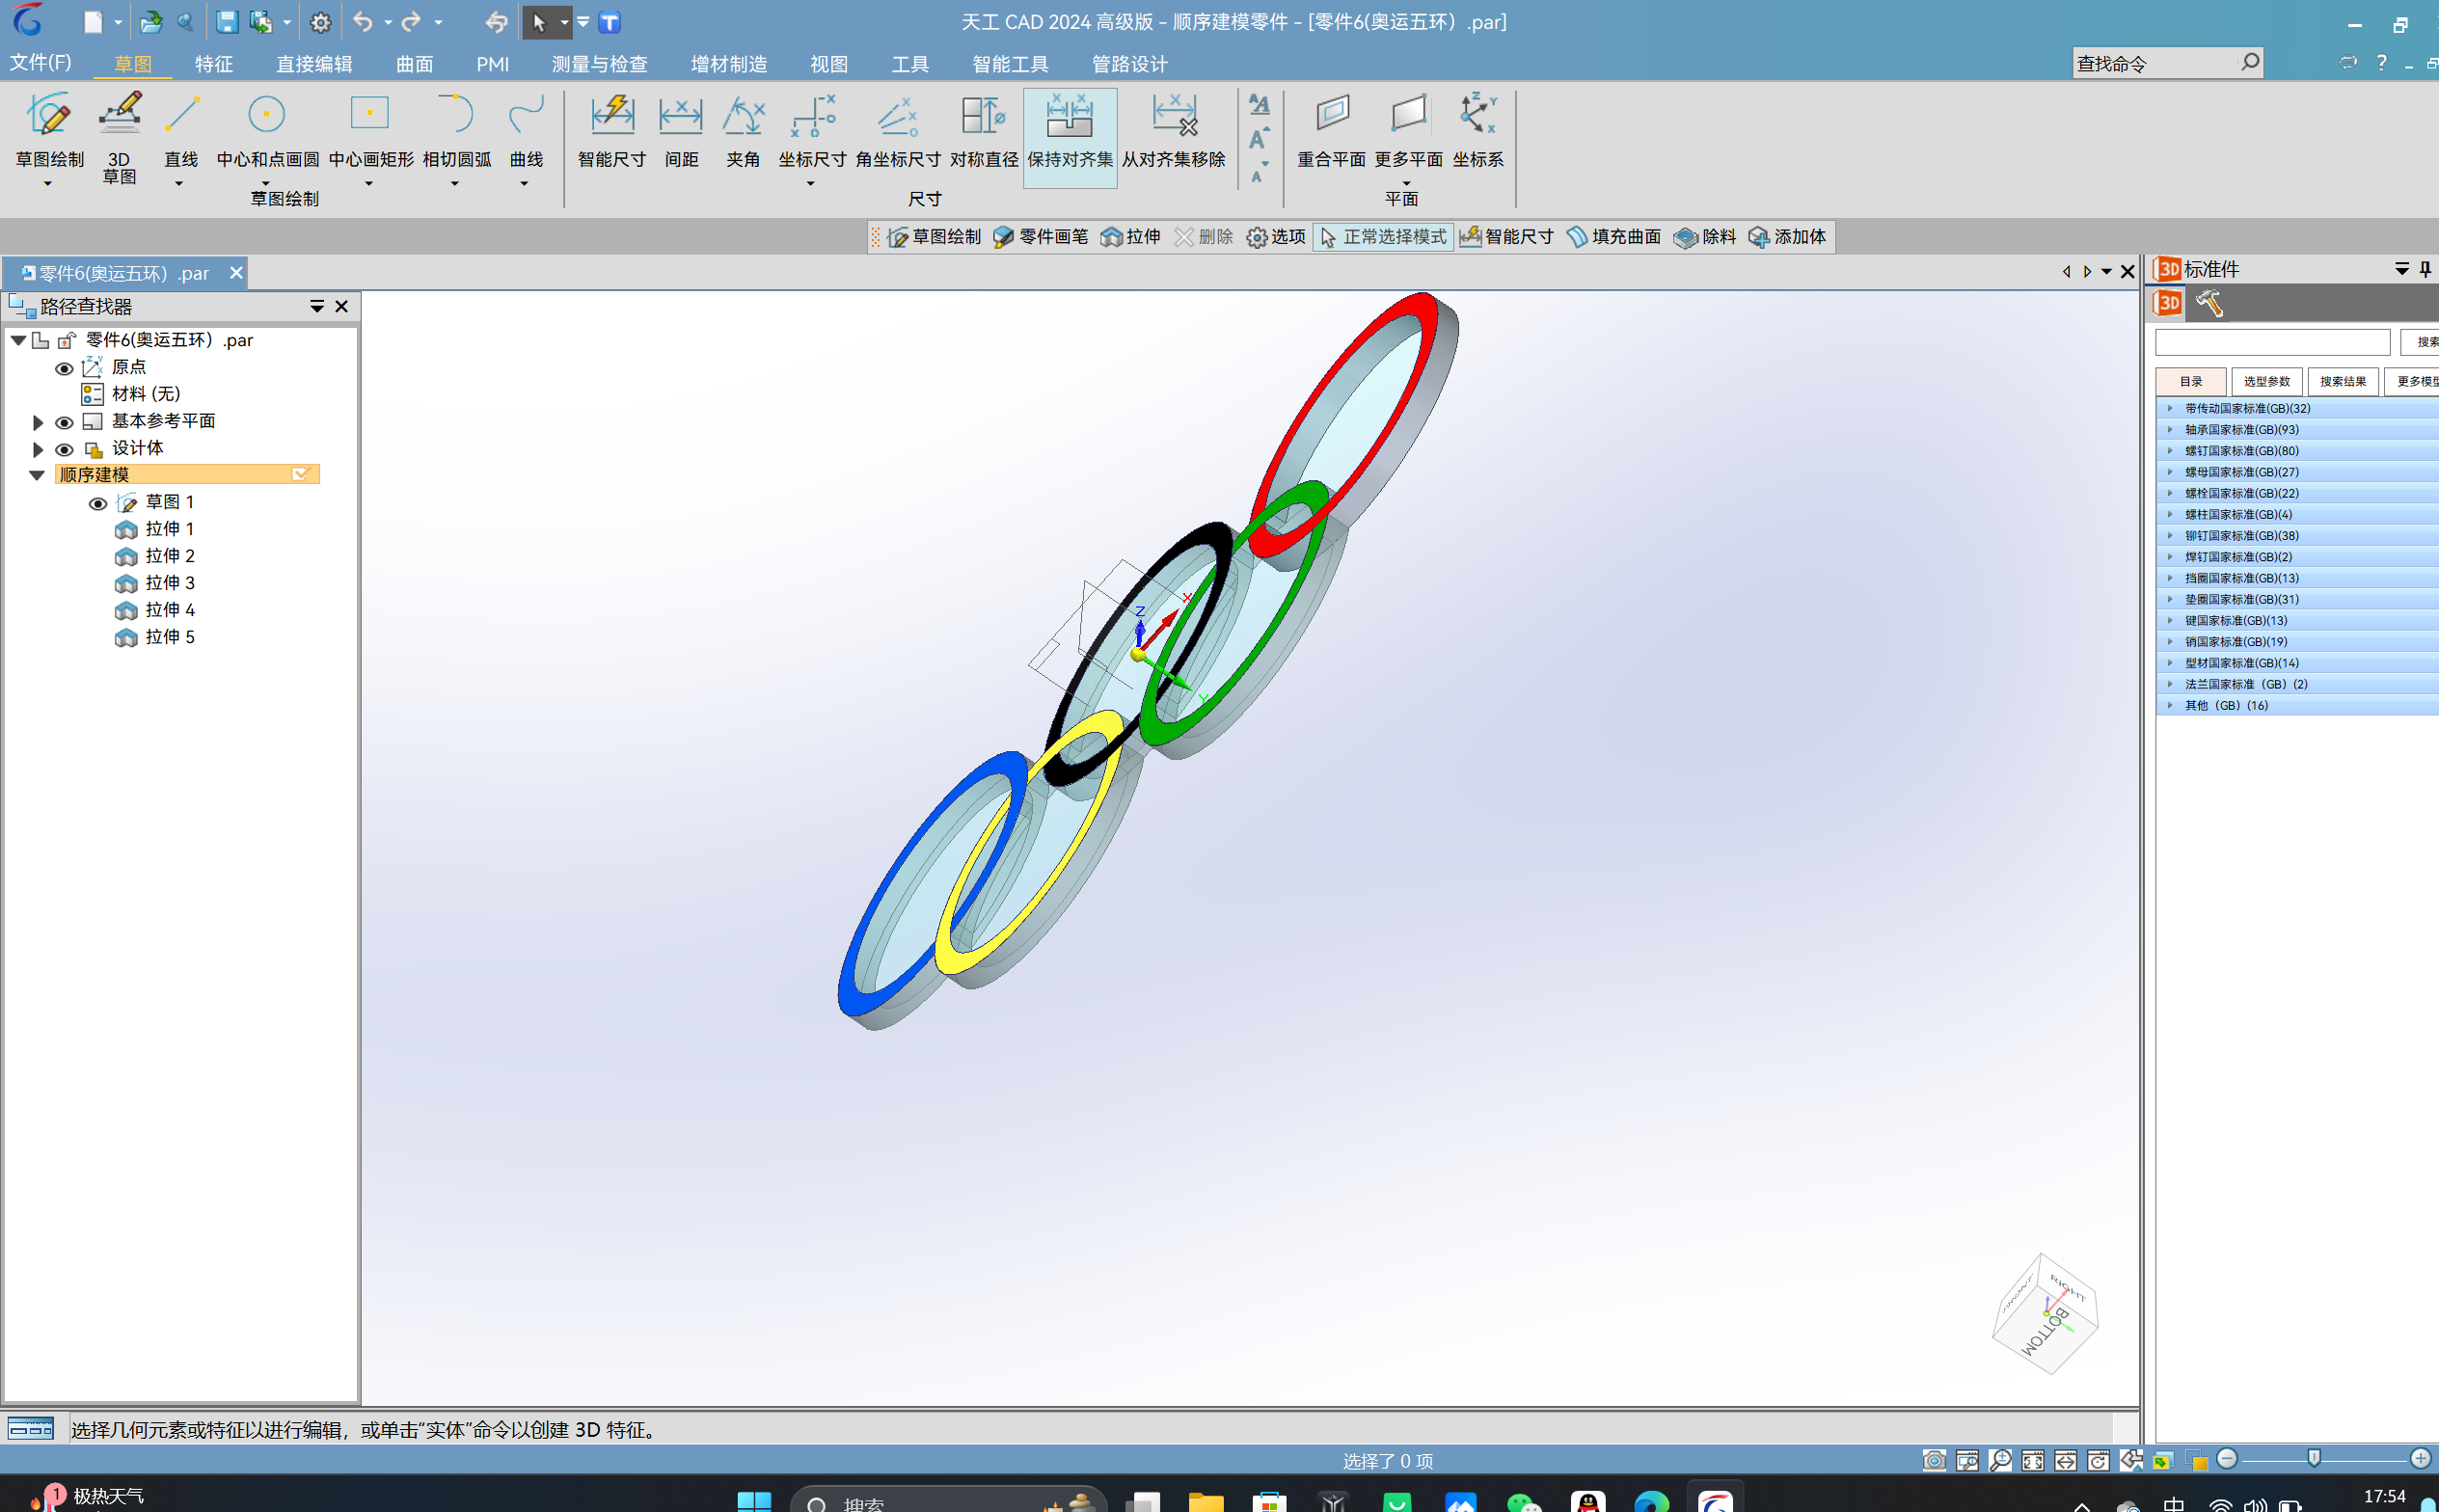Toggle 正常选择模式 in command bar
2439x1512 pixels.
pyautogui.click(x=1383, y=237)
